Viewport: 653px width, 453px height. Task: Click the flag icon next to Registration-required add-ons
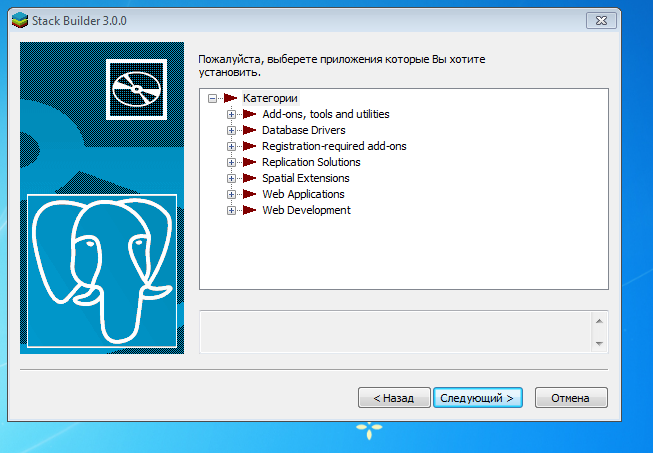coord(249,146)
